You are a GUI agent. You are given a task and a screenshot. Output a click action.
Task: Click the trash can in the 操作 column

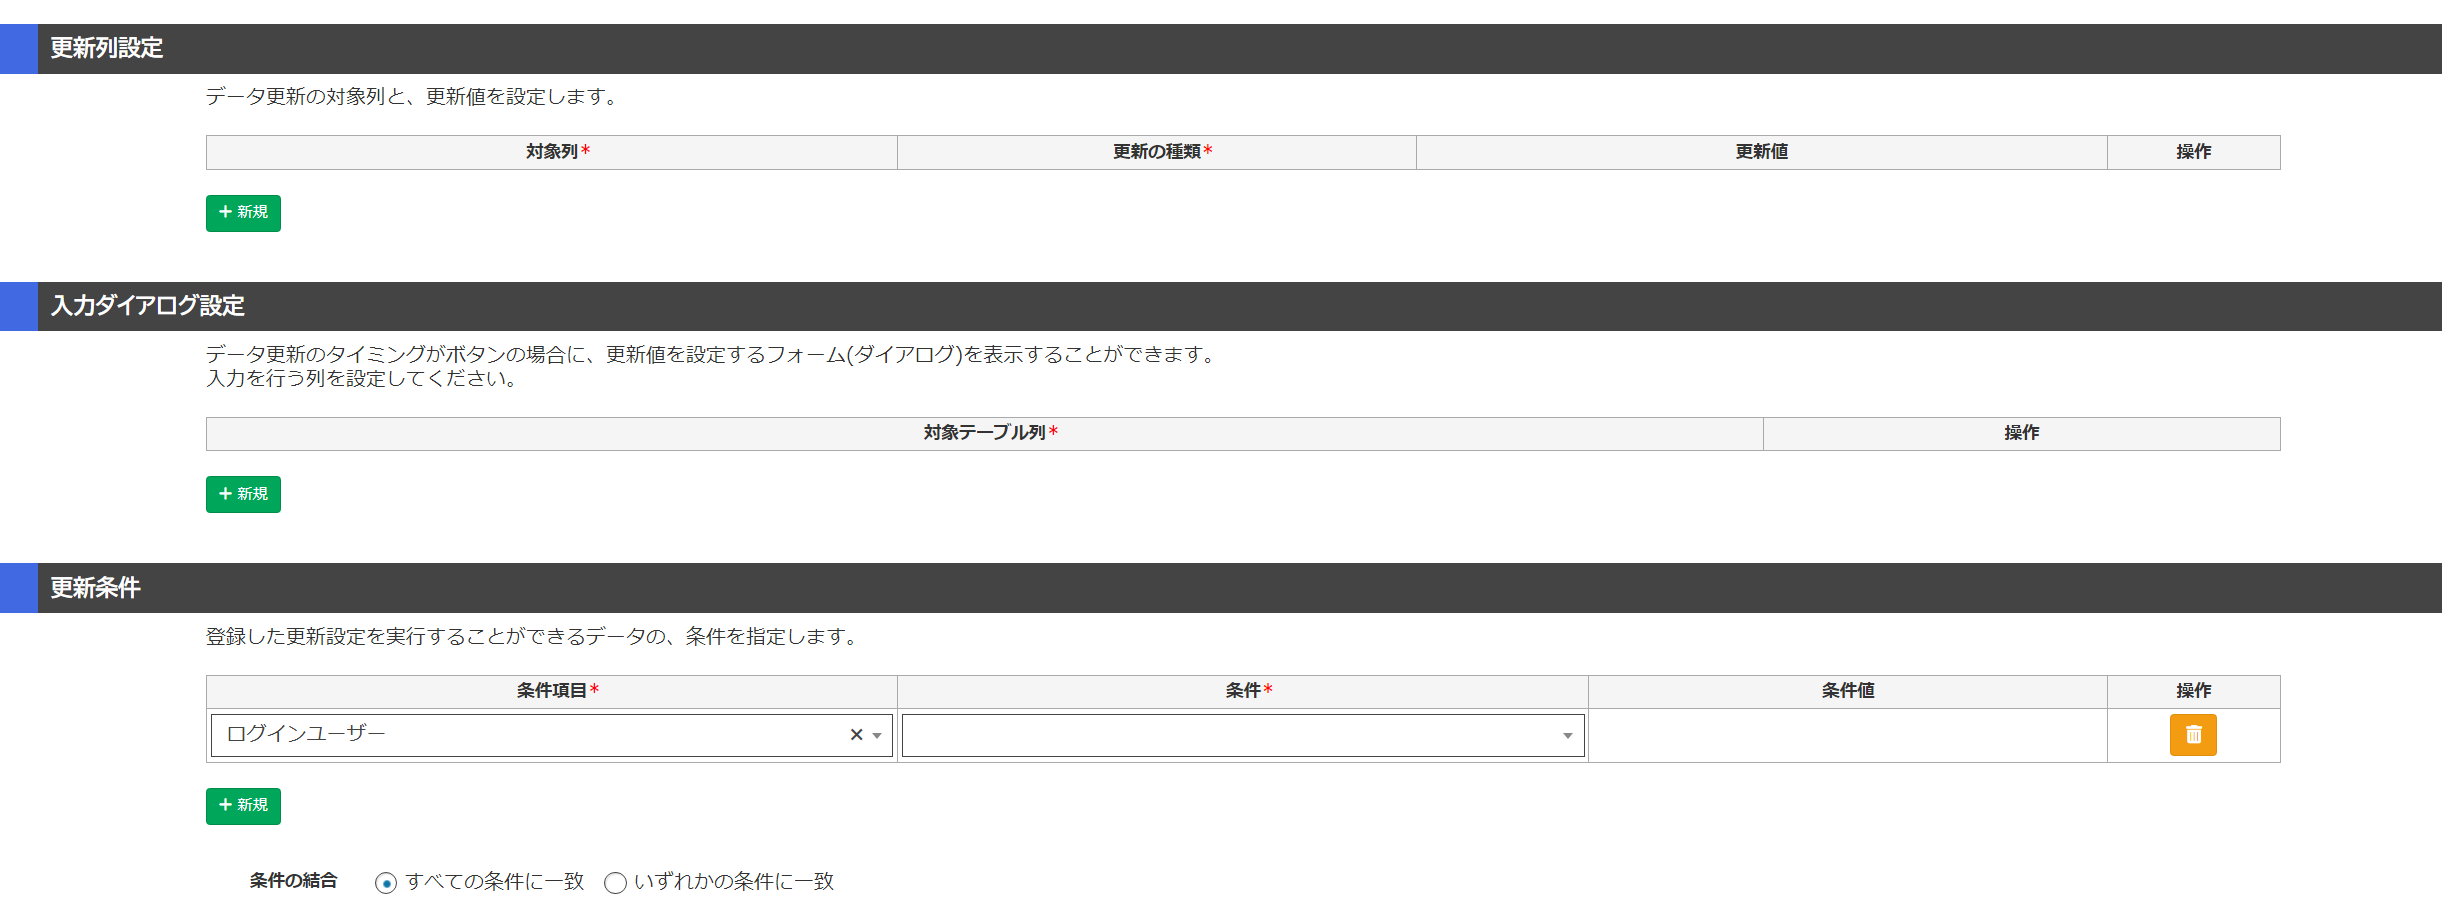tap(2194, 735)
